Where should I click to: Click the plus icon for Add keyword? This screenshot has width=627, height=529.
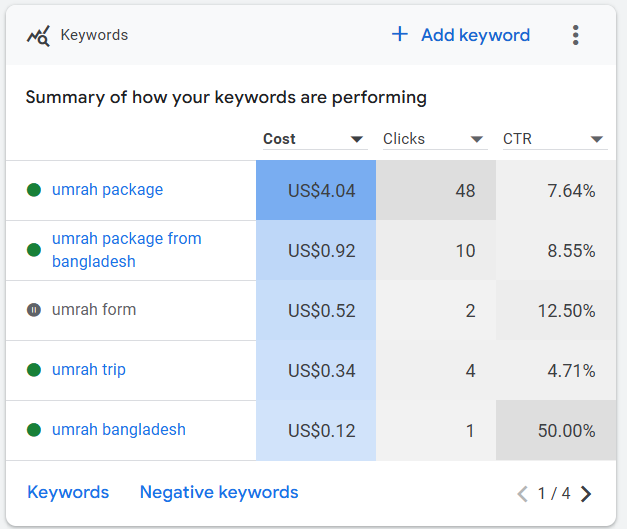click(x=400, y=35)
